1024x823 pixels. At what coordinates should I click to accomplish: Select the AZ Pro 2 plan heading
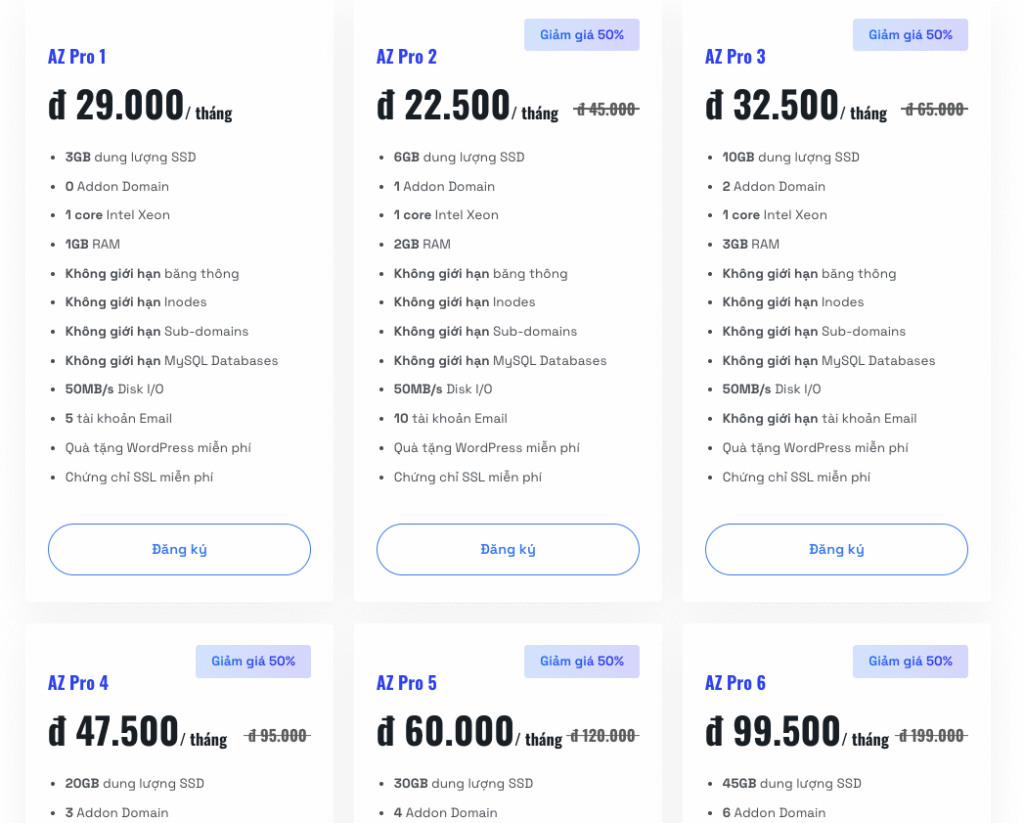(406, 56)
